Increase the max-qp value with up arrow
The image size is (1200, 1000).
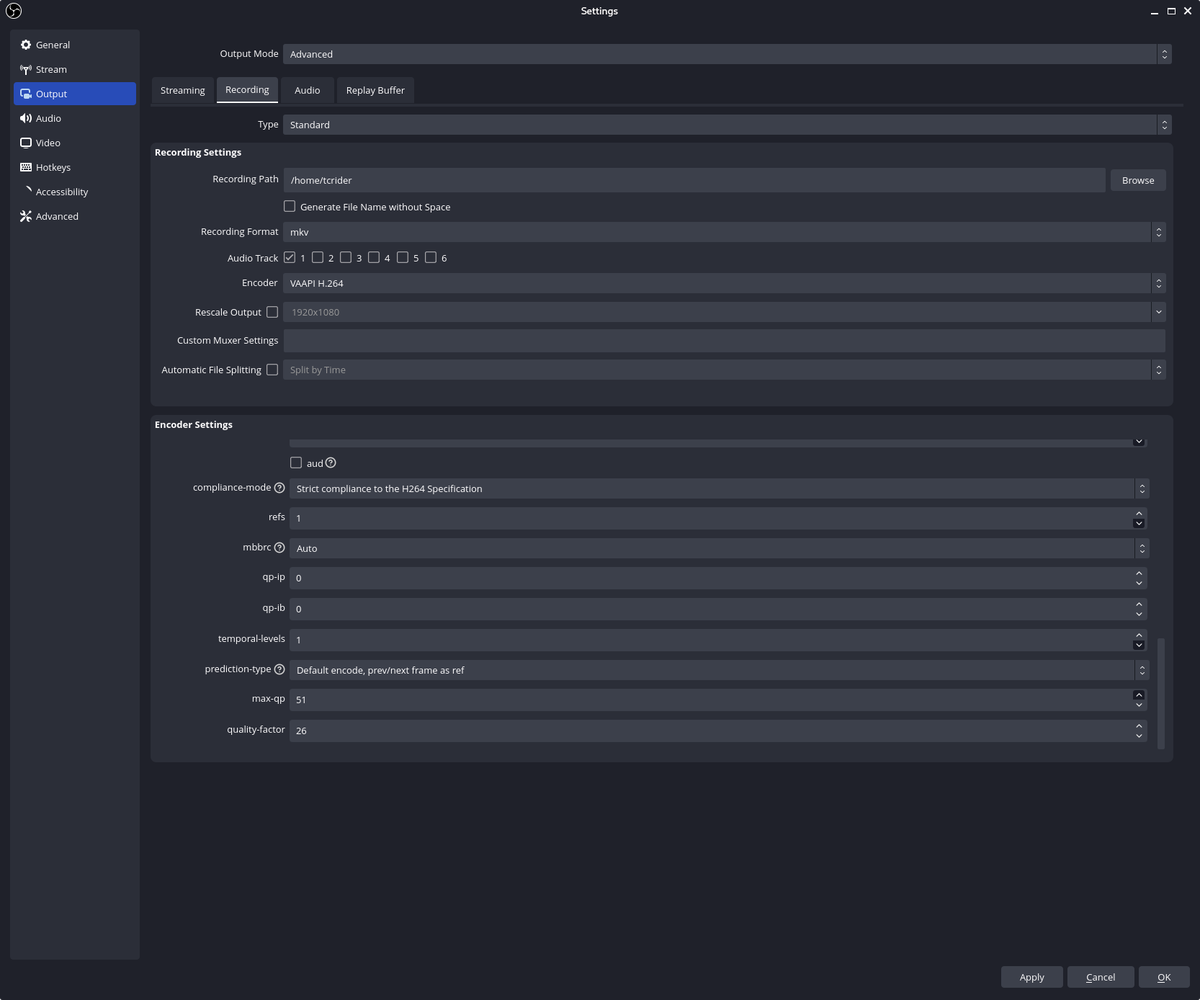[1139, 694]
